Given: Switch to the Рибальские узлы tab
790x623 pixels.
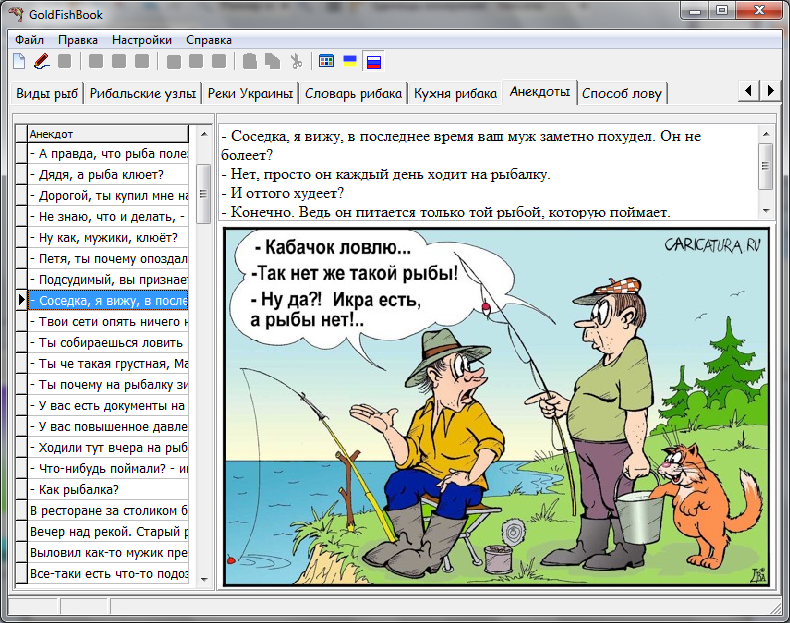Looking at the screenshot, I should 143,94.
